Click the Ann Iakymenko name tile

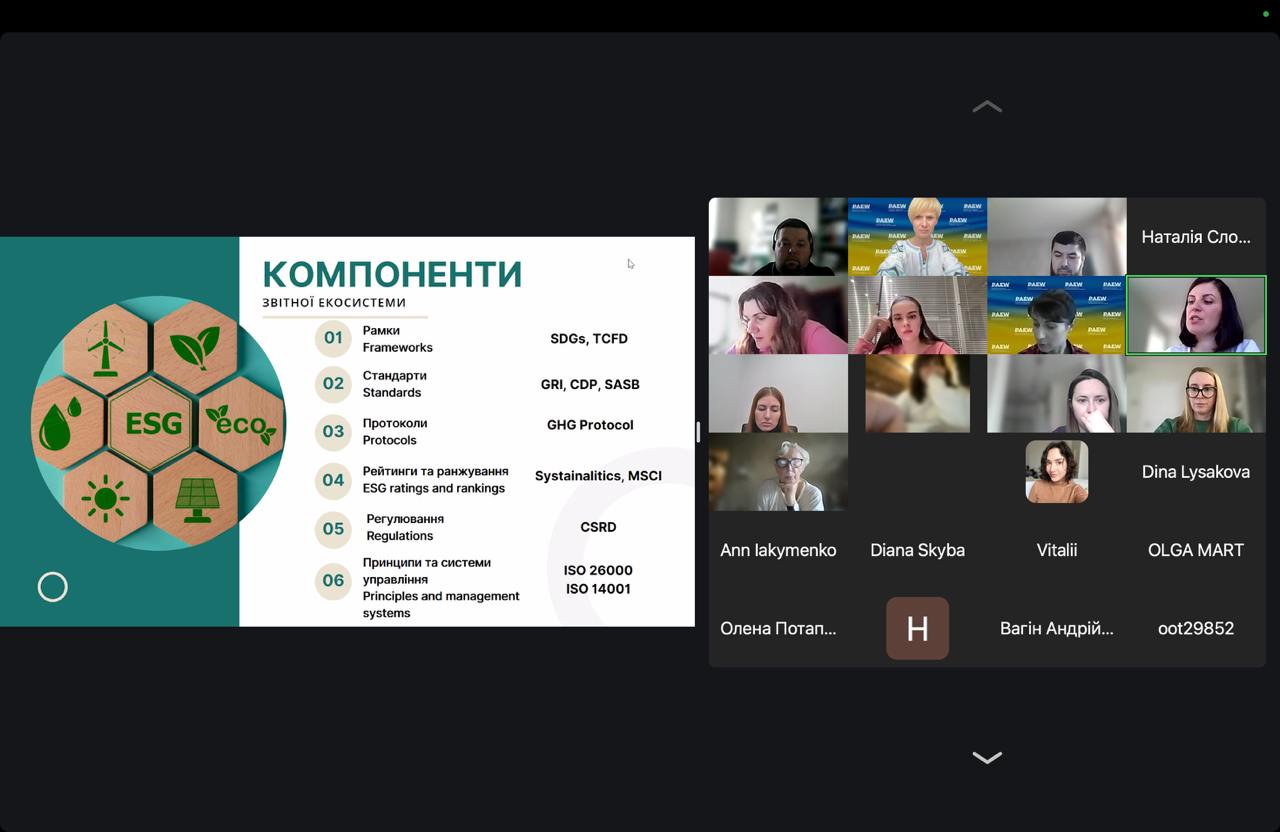pyautogui.click(x=778, y=550)
